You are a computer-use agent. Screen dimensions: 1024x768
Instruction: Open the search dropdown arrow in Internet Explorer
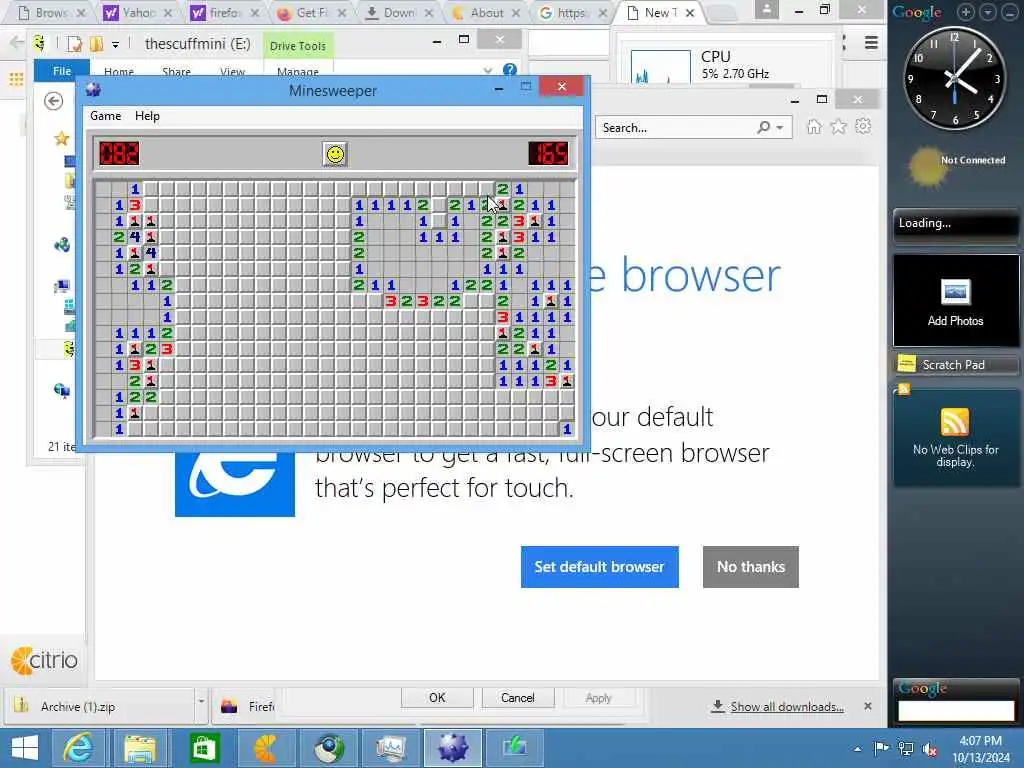[x=780, y=127]
